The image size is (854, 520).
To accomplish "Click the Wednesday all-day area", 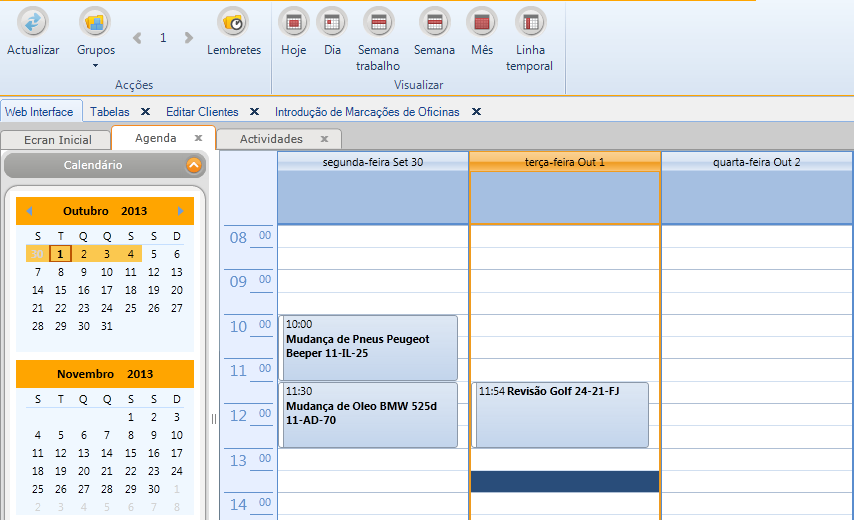I will pyautogui.click(x=757, y=197).
